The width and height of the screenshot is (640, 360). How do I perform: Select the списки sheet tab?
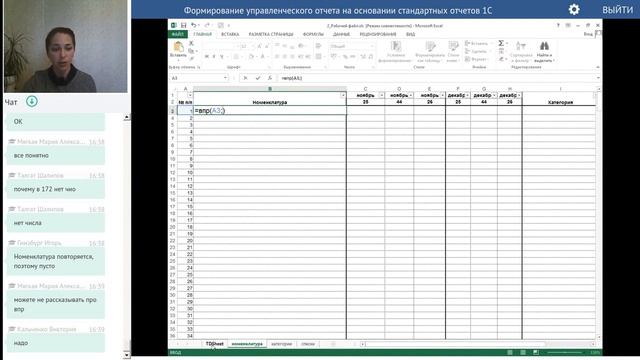point(308,344)
